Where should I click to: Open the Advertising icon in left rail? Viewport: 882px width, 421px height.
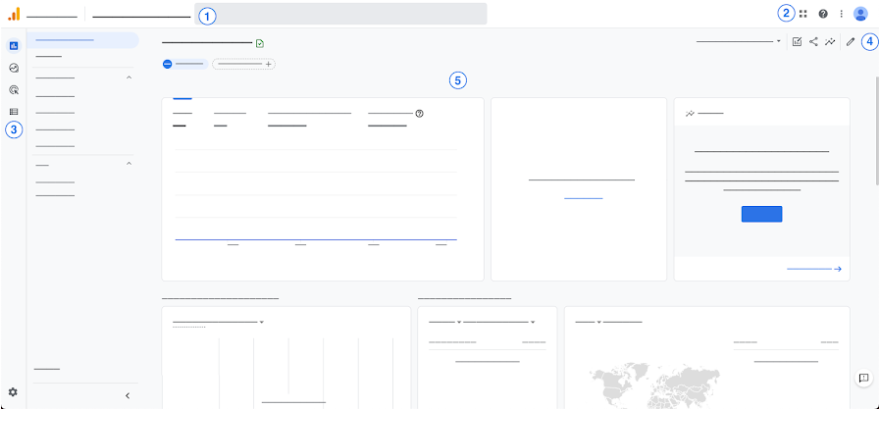(14, 89)
